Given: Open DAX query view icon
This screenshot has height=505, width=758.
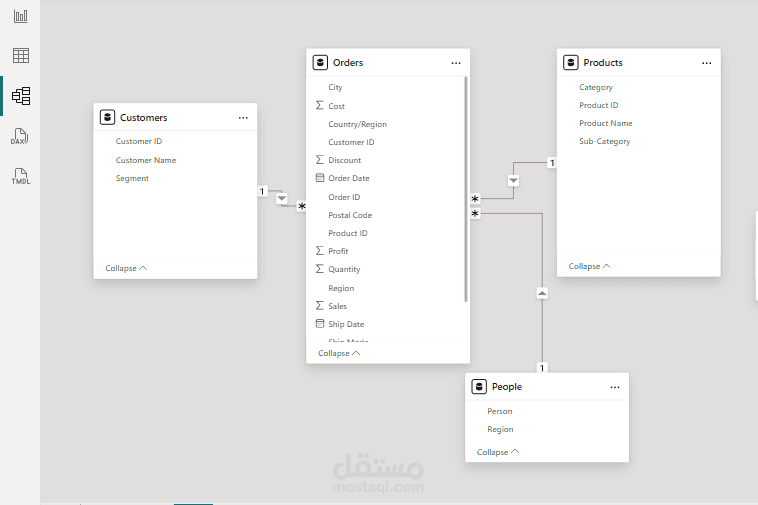Looking at the screenshot, I should coord(20,136).
